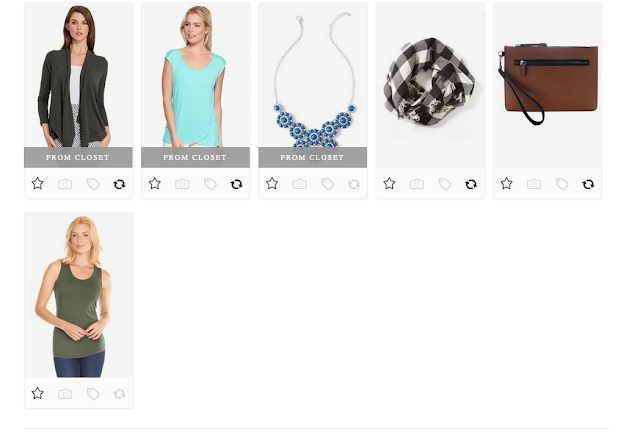This screenshot has width=640, height=432.
Task: Swap out the dark green cardigan
Action: click(x=119, y=184)
